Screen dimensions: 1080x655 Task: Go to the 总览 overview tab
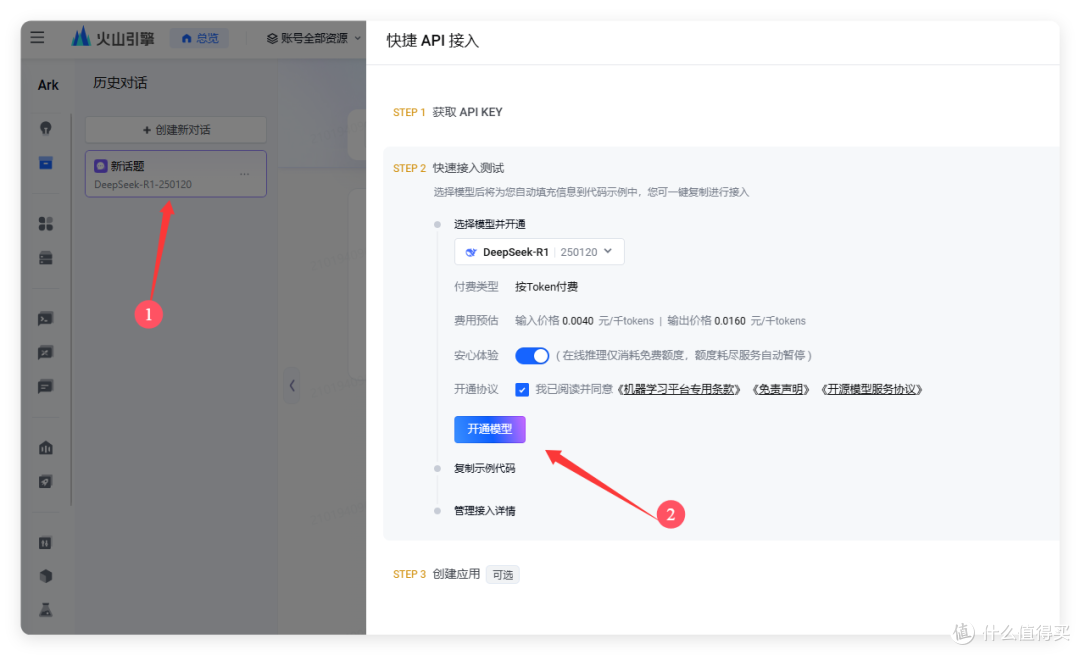click(200, 38)
